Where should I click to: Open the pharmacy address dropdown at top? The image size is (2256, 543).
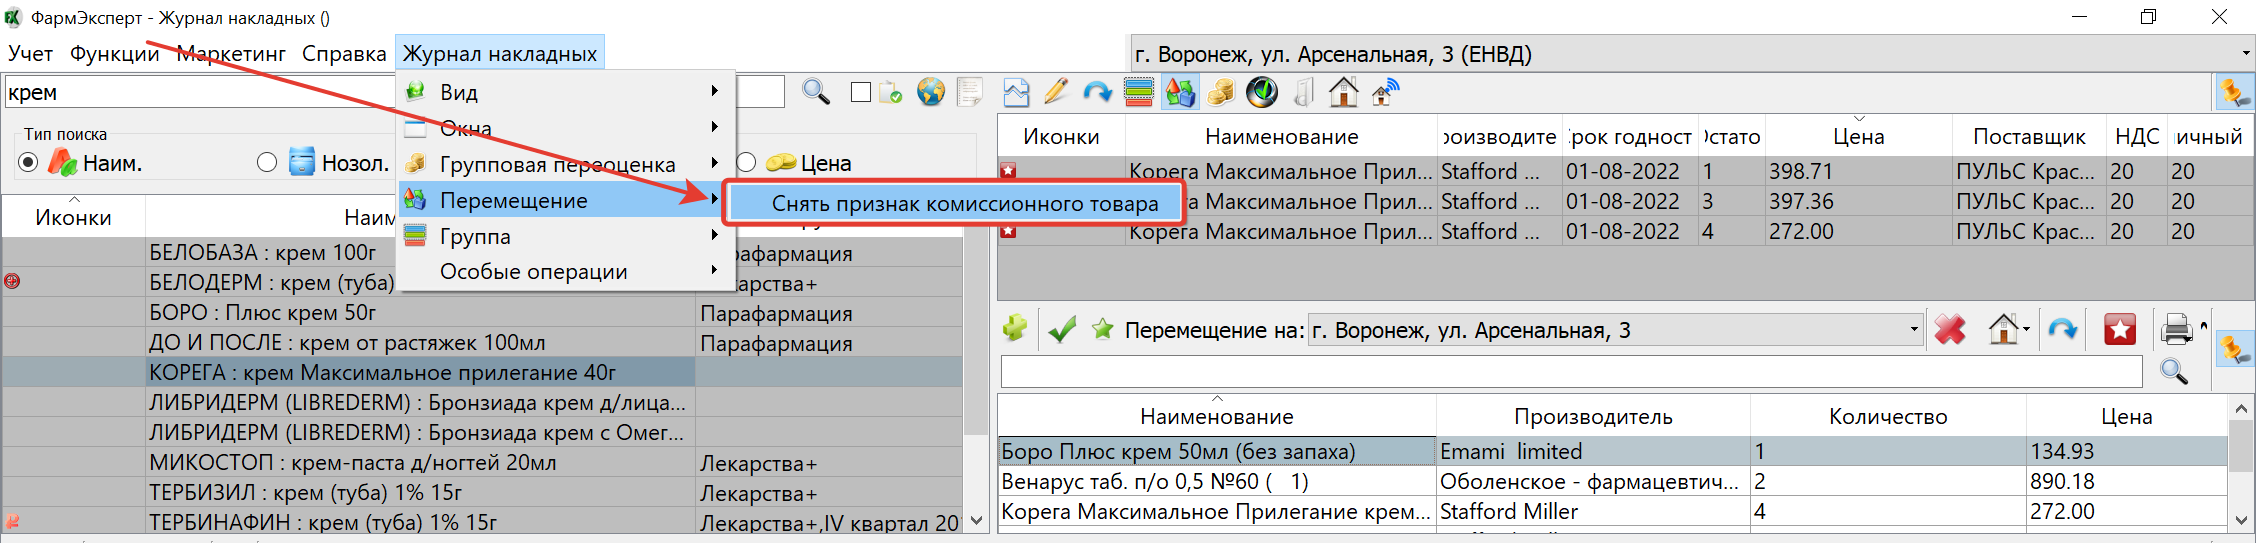[x=2245, y=54]
